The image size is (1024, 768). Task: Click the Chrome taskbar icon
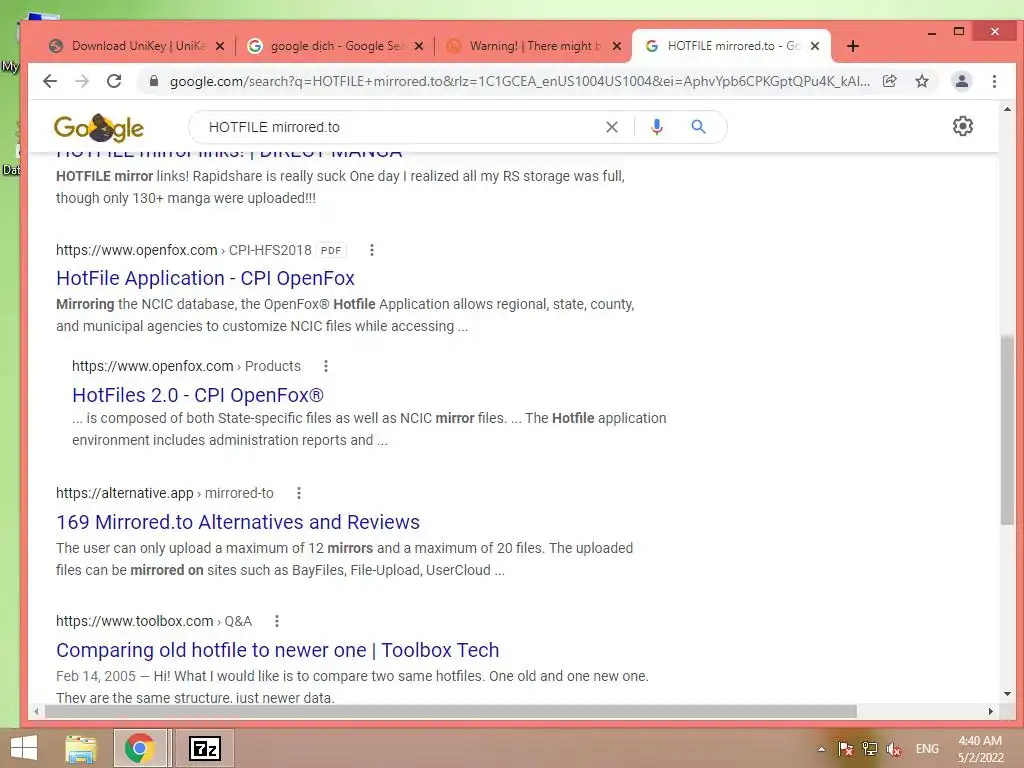140,748
